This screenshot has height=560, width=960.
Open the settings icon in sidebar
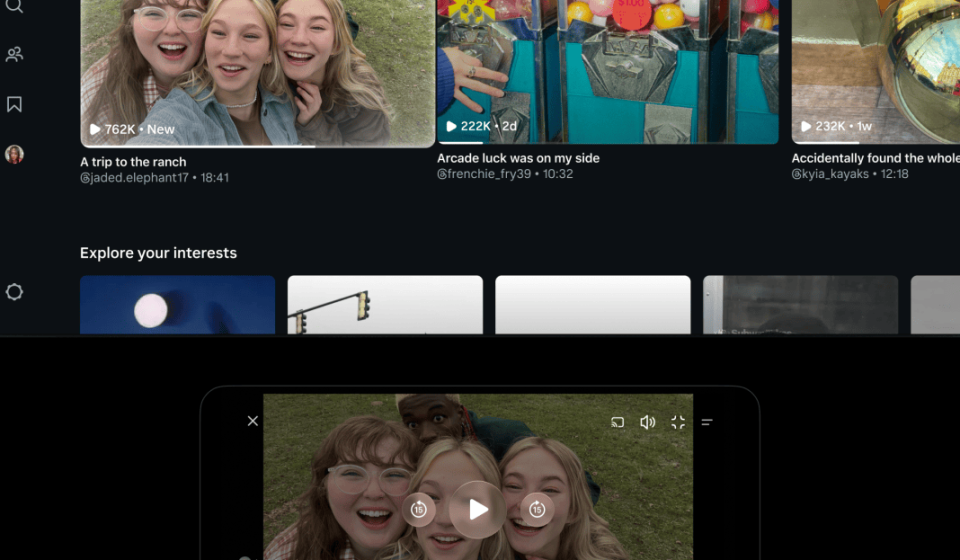point(14,292)
